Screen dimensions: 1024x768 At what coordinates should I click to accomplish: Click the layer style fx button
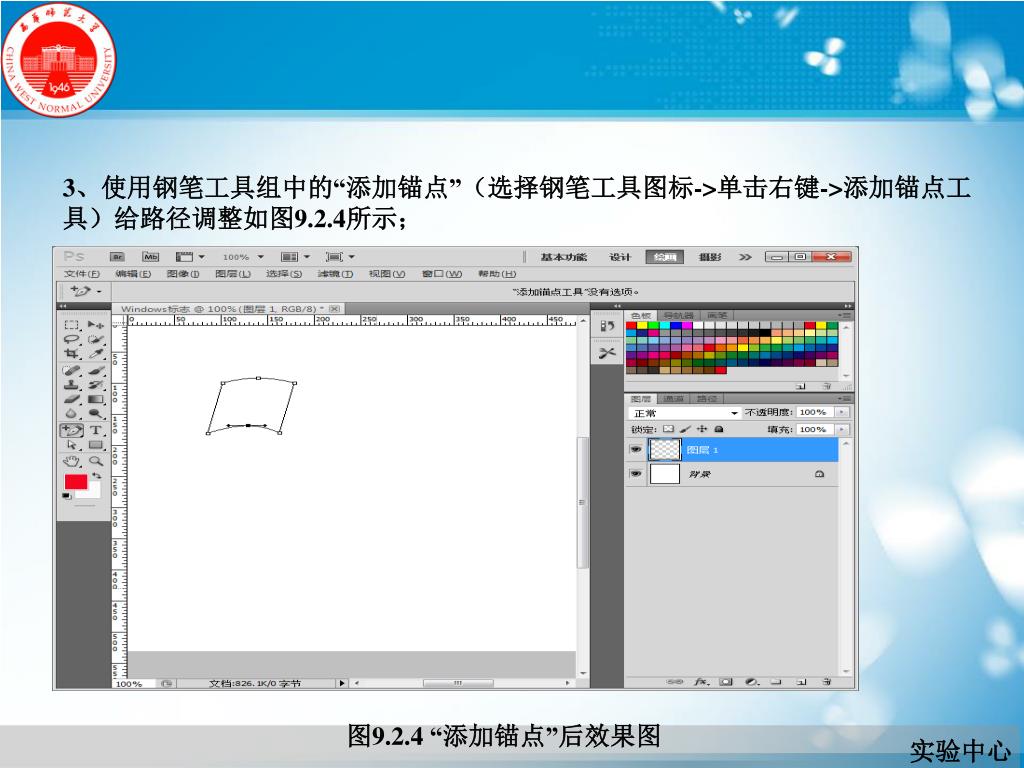pos(702,681)
